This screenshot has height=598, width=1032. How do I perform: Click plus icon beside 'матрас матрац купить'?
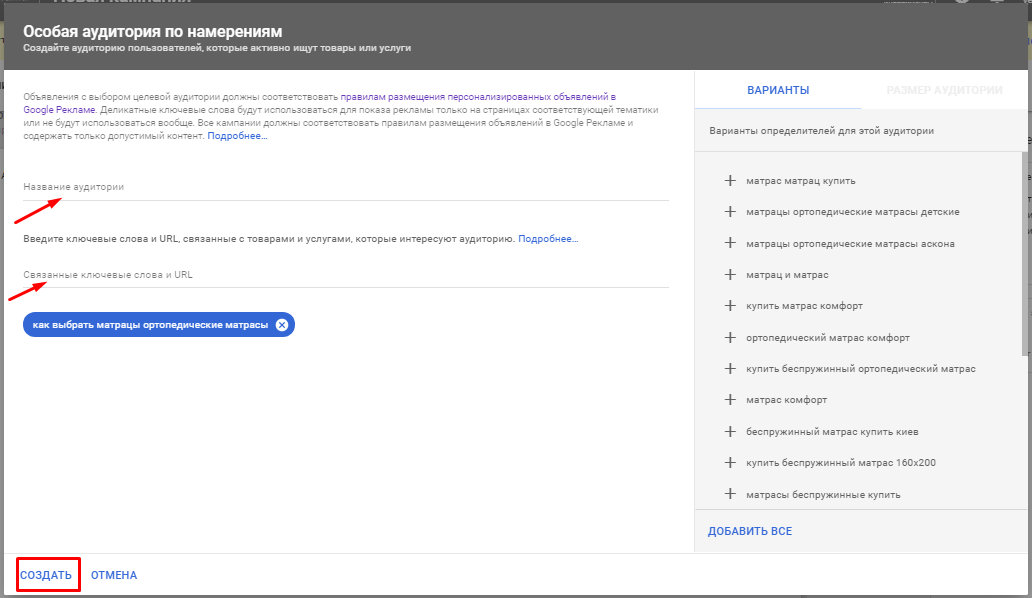(729, 181)
